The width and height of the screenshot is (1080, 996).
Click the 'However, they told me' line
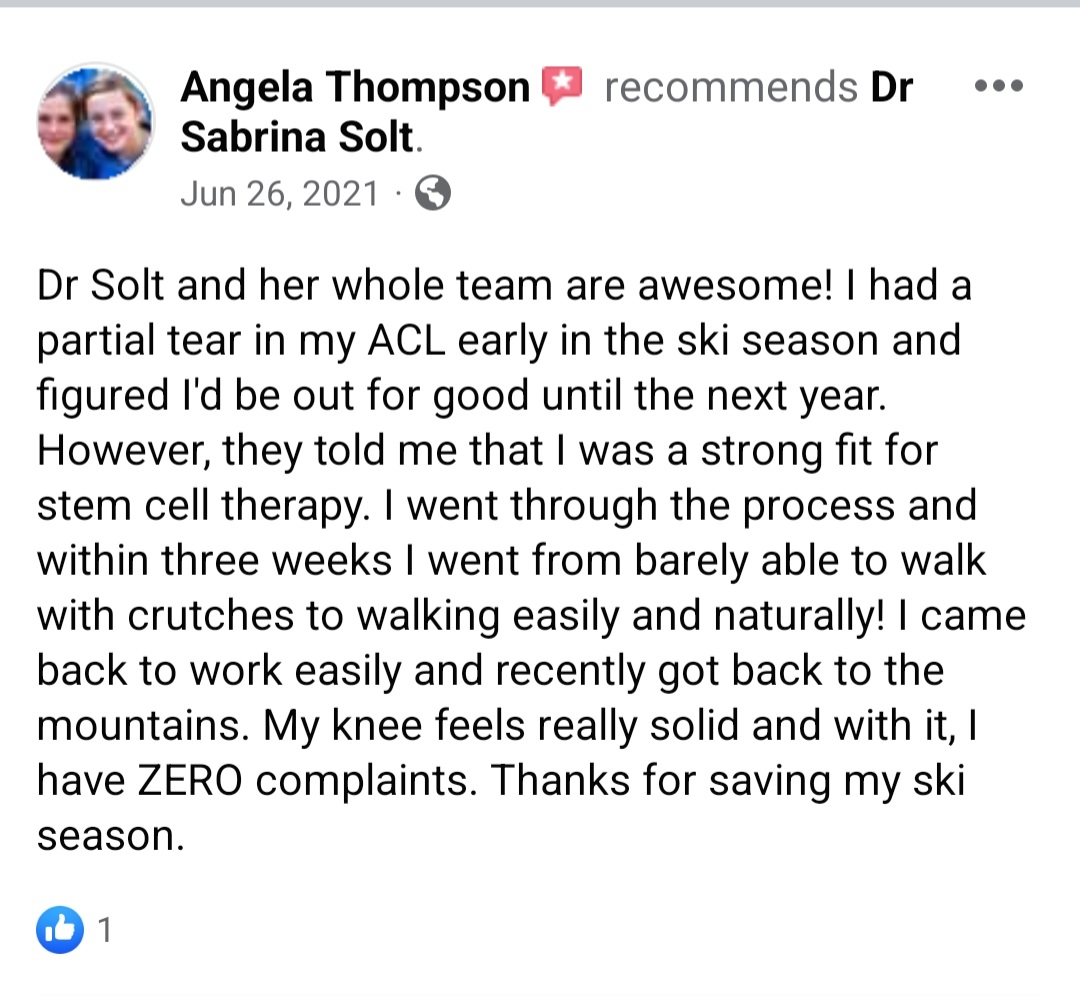[487, 450]
